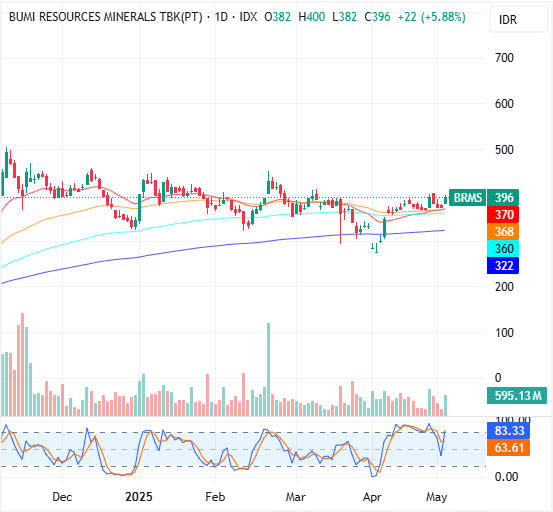Click the Apr date axis label
This screenshot has width=553, height=512.
coord(372,497)
